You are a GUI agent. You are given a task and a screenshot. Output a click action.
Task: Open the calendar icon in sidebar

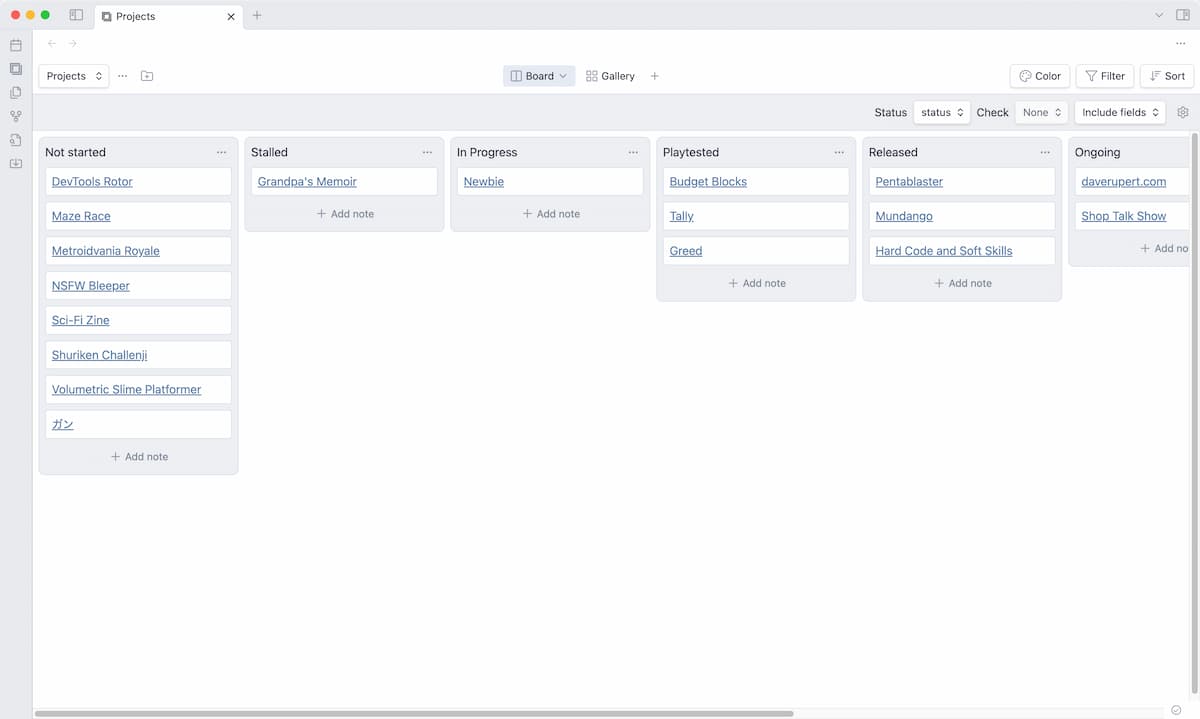(x=16, y=46)
